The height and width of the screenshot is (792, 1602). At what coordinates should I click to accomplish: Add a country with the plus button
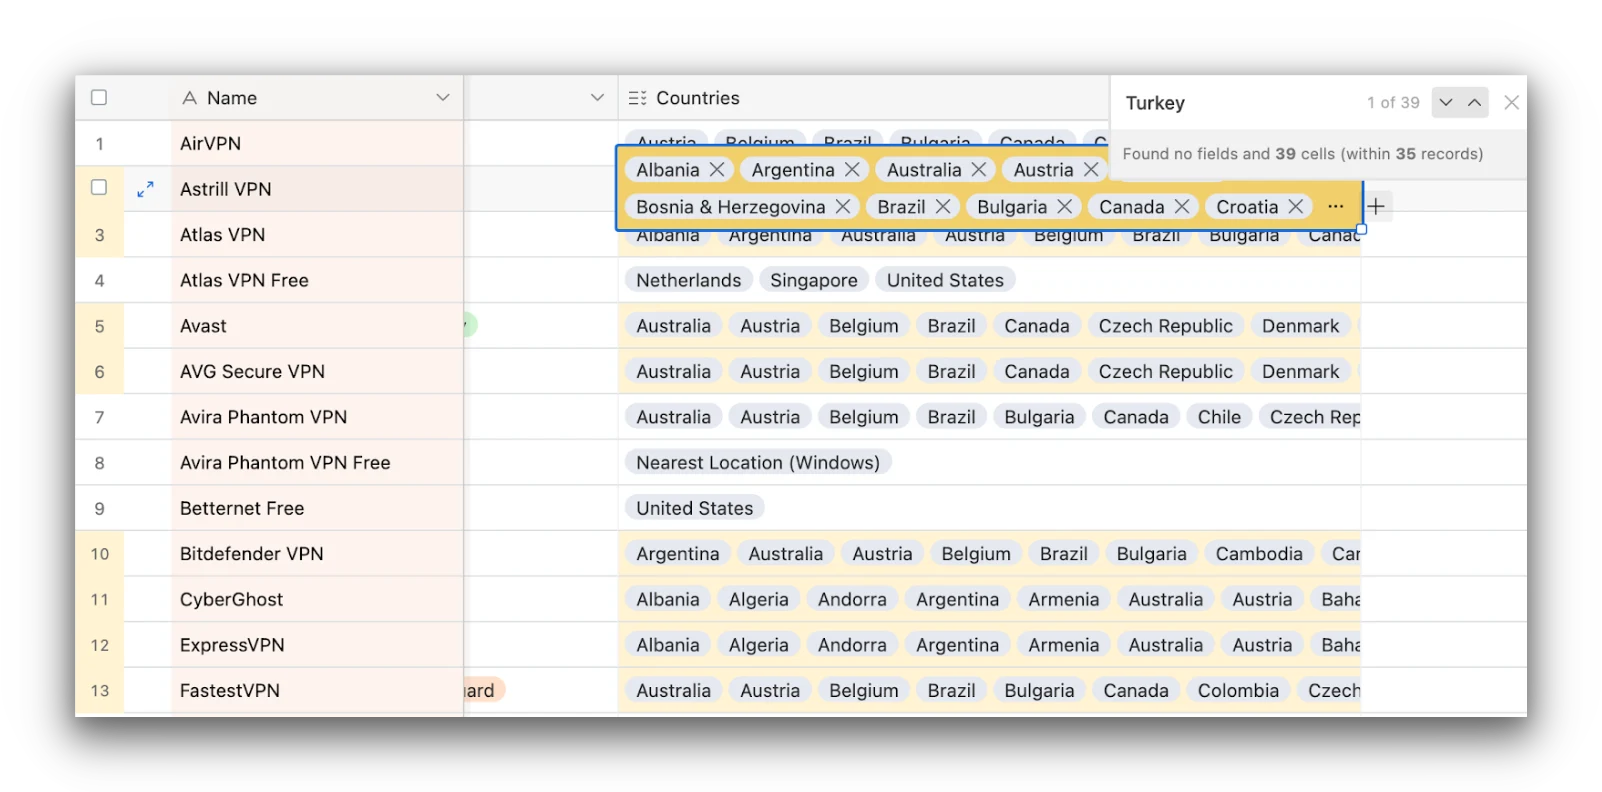1376,206
